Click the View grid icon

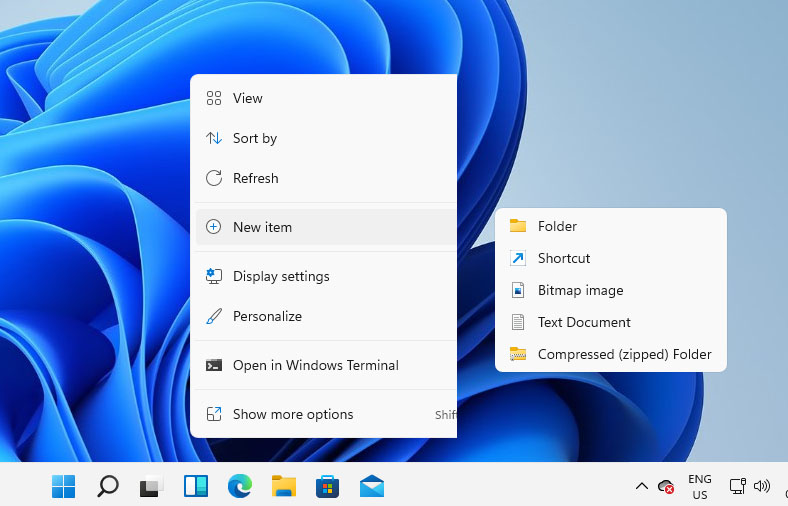214,98
